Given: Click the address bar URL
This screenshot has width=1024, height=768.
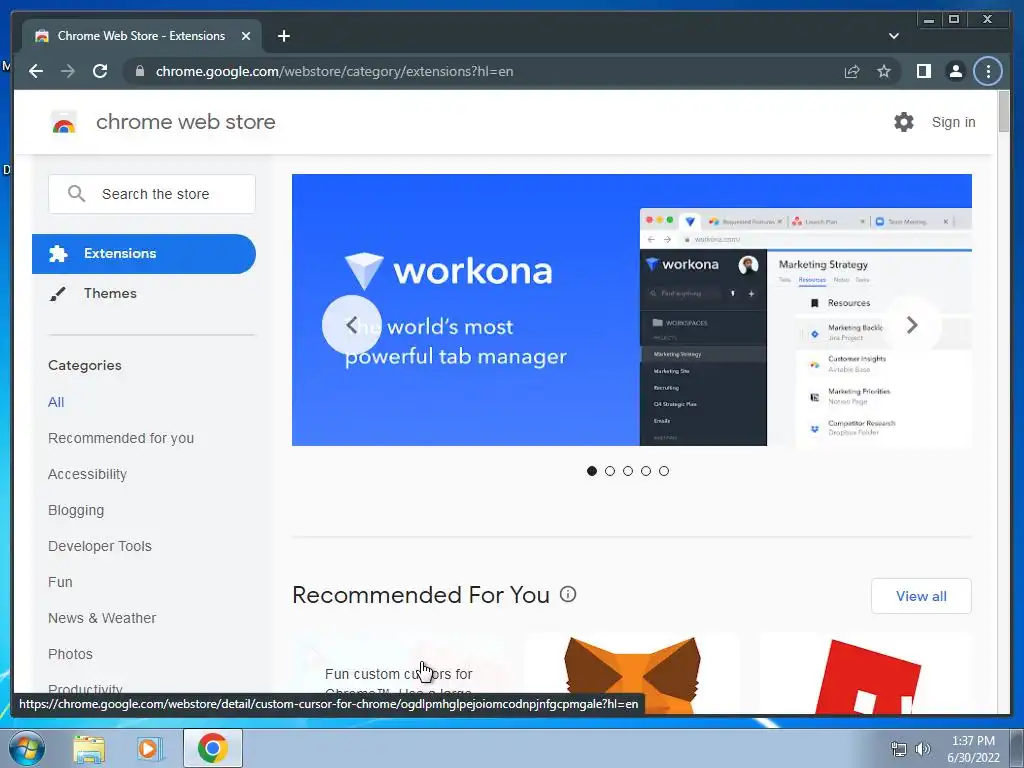Looking at the screenshot, I should coord(334,71).
